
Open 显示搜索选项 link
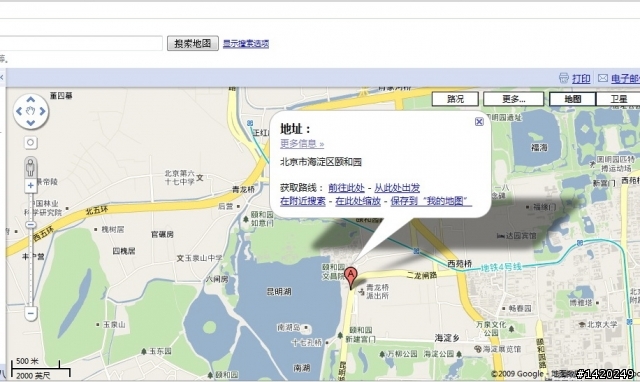point(246,44)
